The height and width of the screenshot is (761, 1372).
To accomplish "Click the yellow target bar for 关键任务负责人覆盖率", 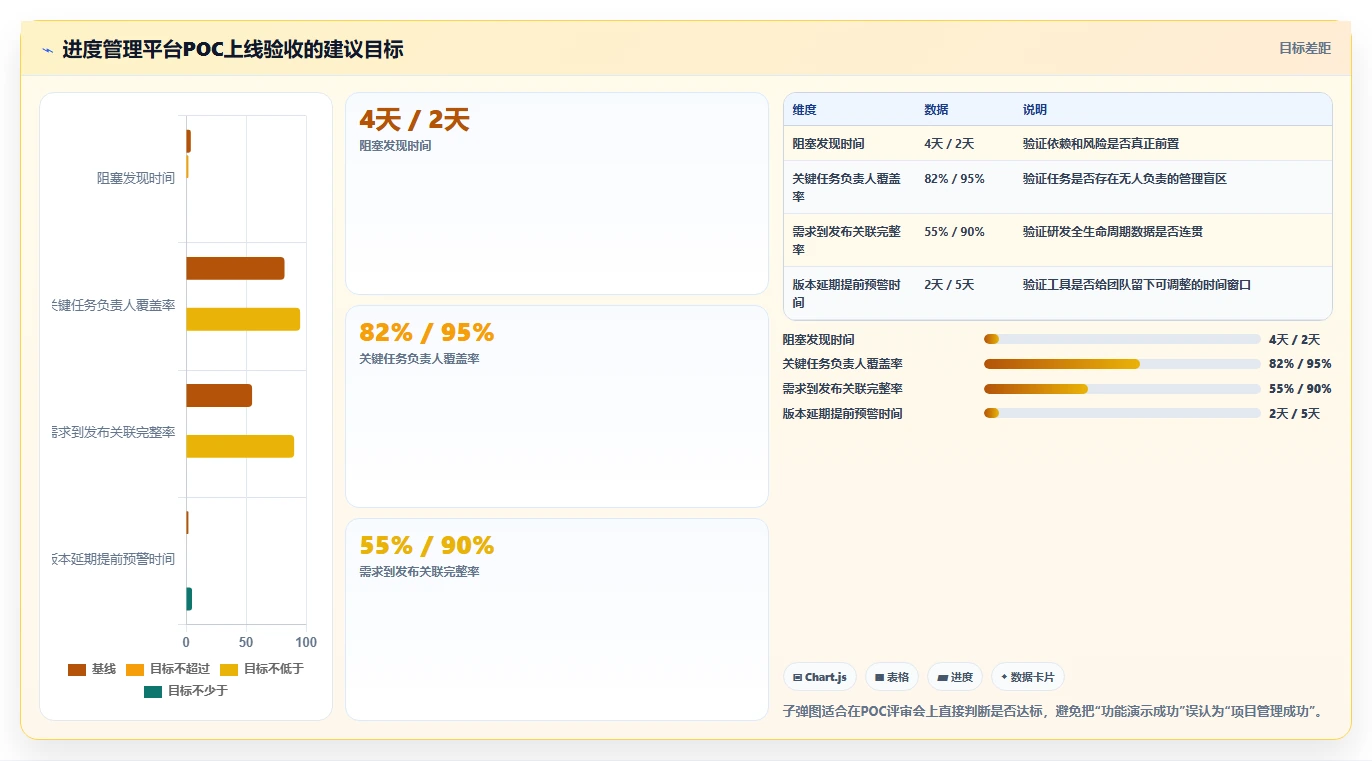I will [243, 319].
